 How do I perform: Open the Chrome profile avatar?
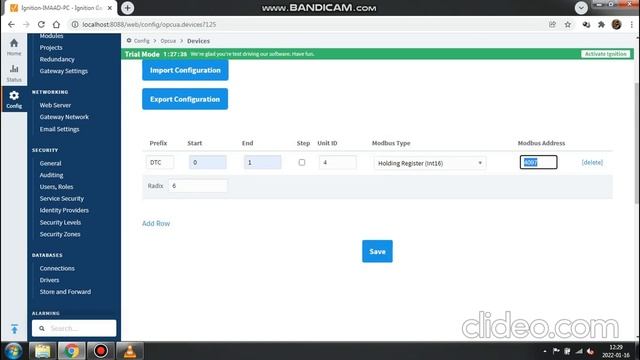point(616,24)
